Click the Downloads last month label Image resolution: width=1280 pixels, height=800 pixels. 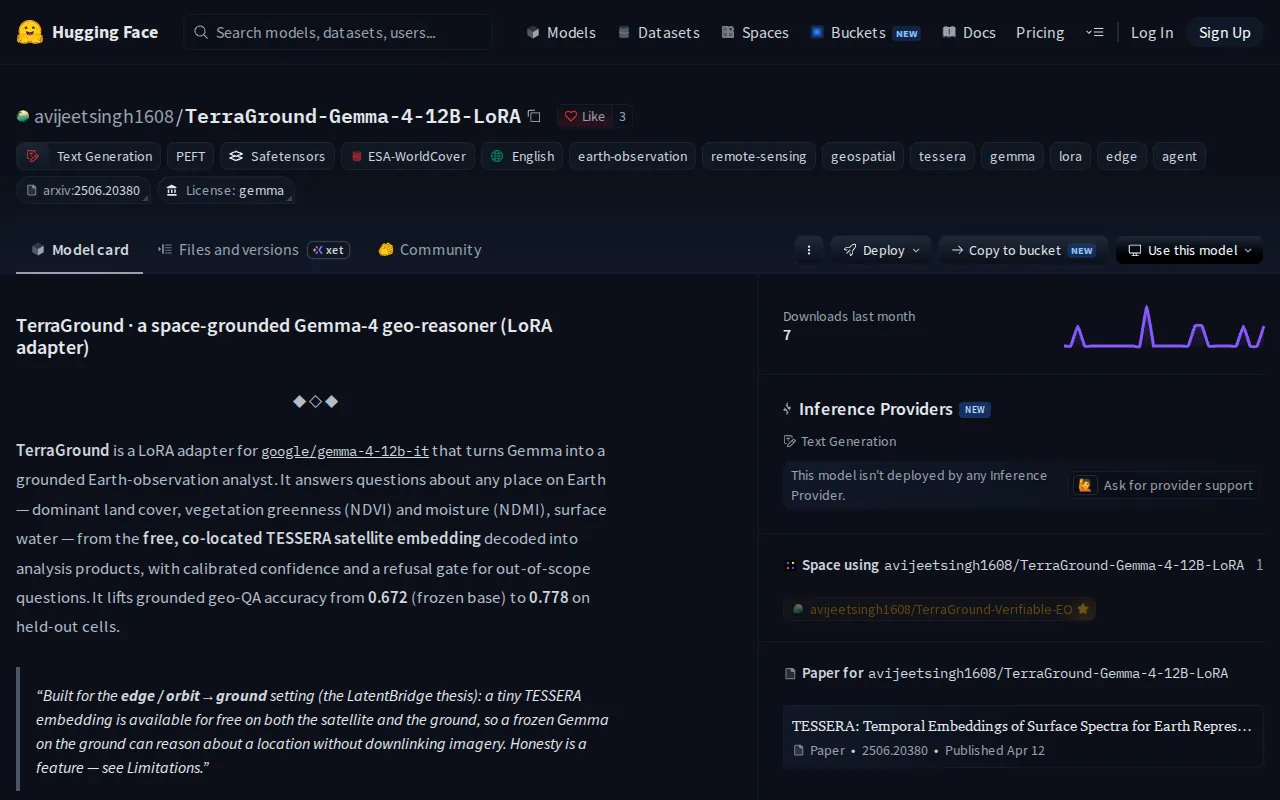click(x=849, y=316)
